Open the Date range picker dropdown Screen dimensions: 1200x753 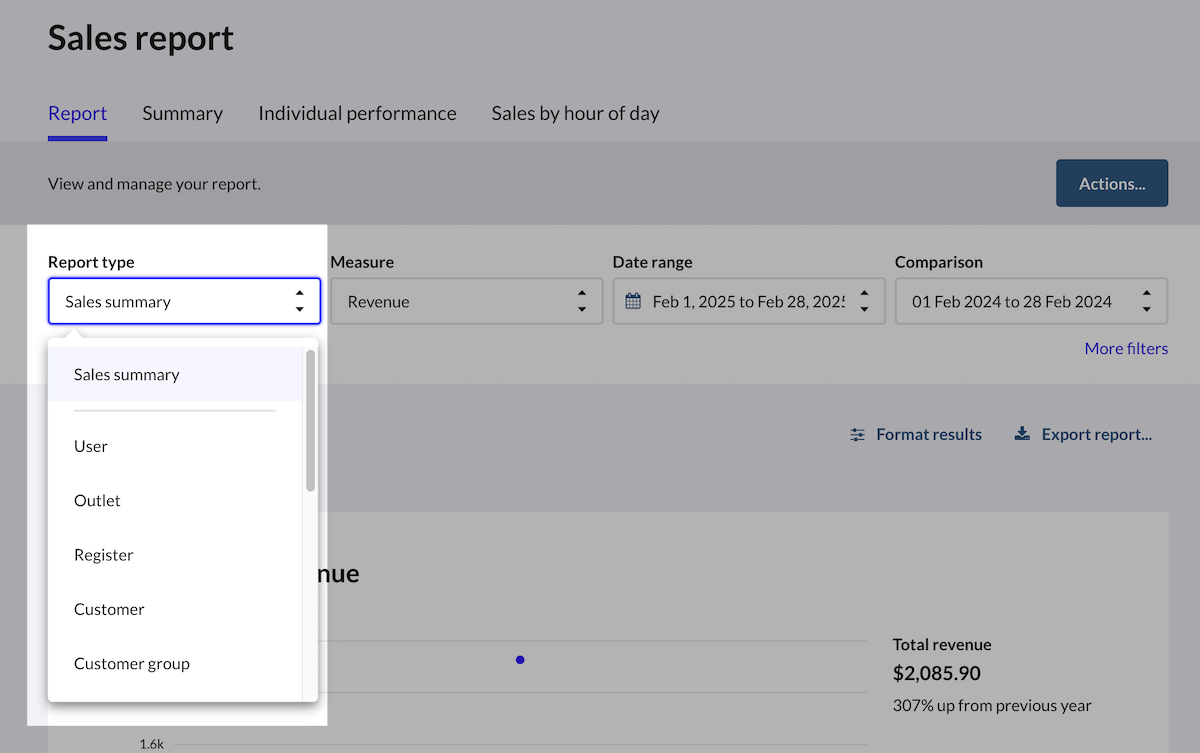pyautogui.click(x=748, y=302)
